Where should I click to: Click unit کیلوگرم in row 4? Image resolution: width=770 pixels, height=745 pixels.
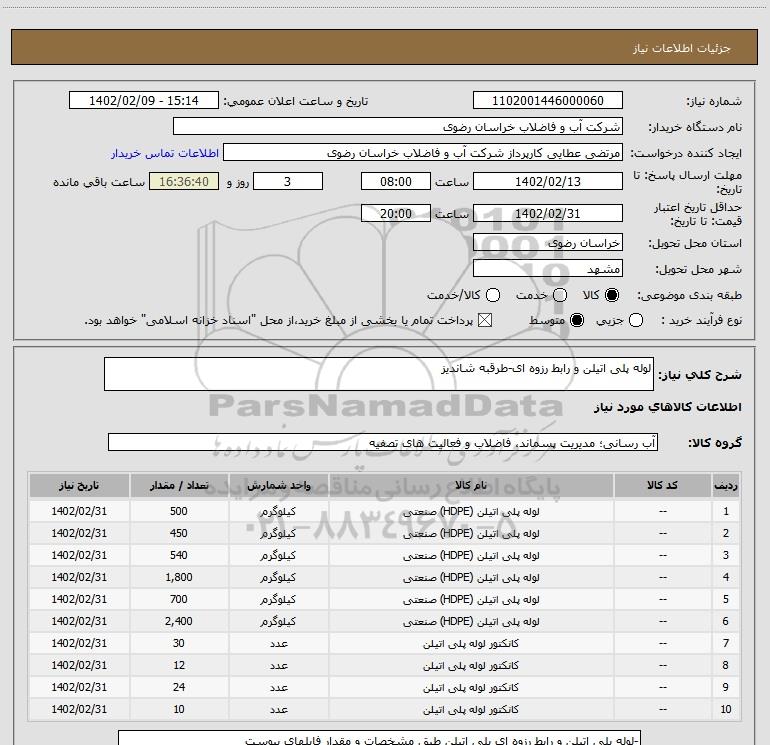pos(278,578)
